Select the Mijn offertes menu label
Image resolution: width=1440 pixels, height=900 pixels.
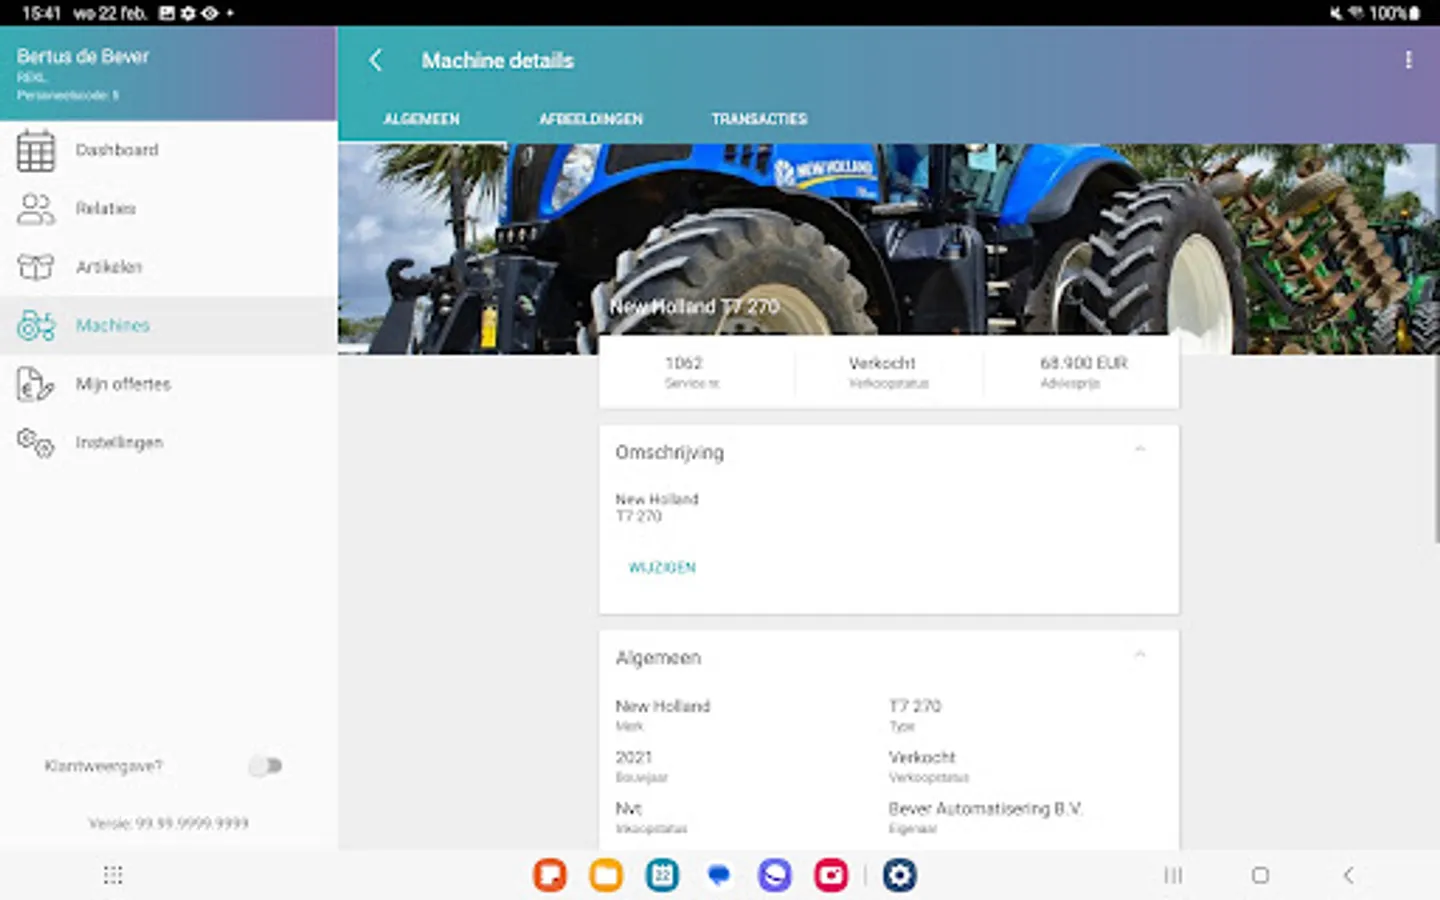(x=123, y=384)
